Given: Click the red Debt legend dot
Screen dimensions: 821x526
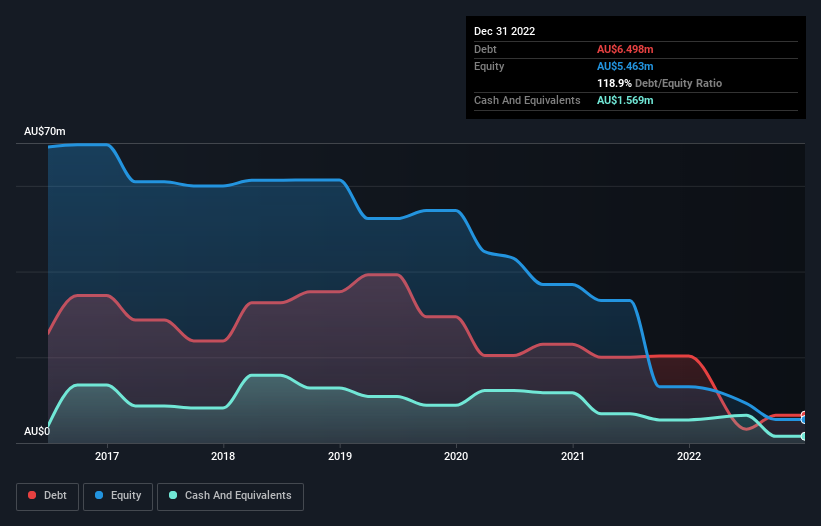Looking at the screenshot, I should click(x=32, y=495).
